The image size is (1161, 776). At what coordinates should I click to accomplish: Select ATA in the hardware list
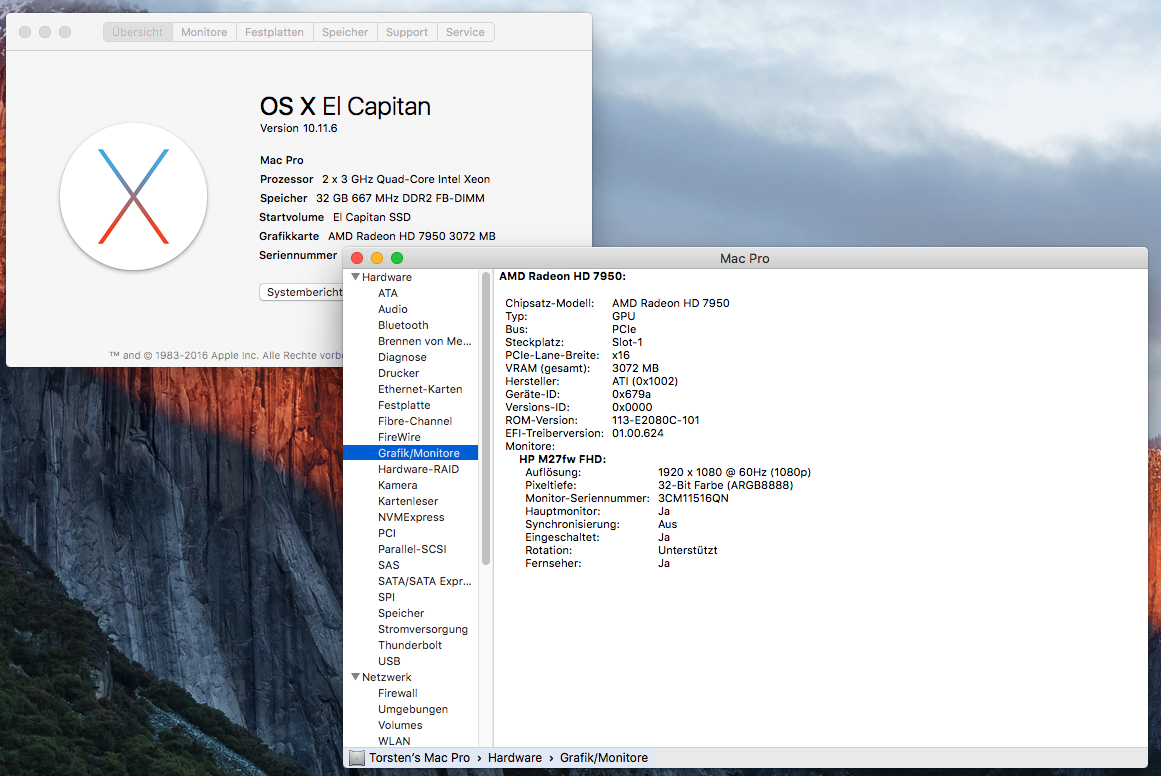(x=388, y=293)
